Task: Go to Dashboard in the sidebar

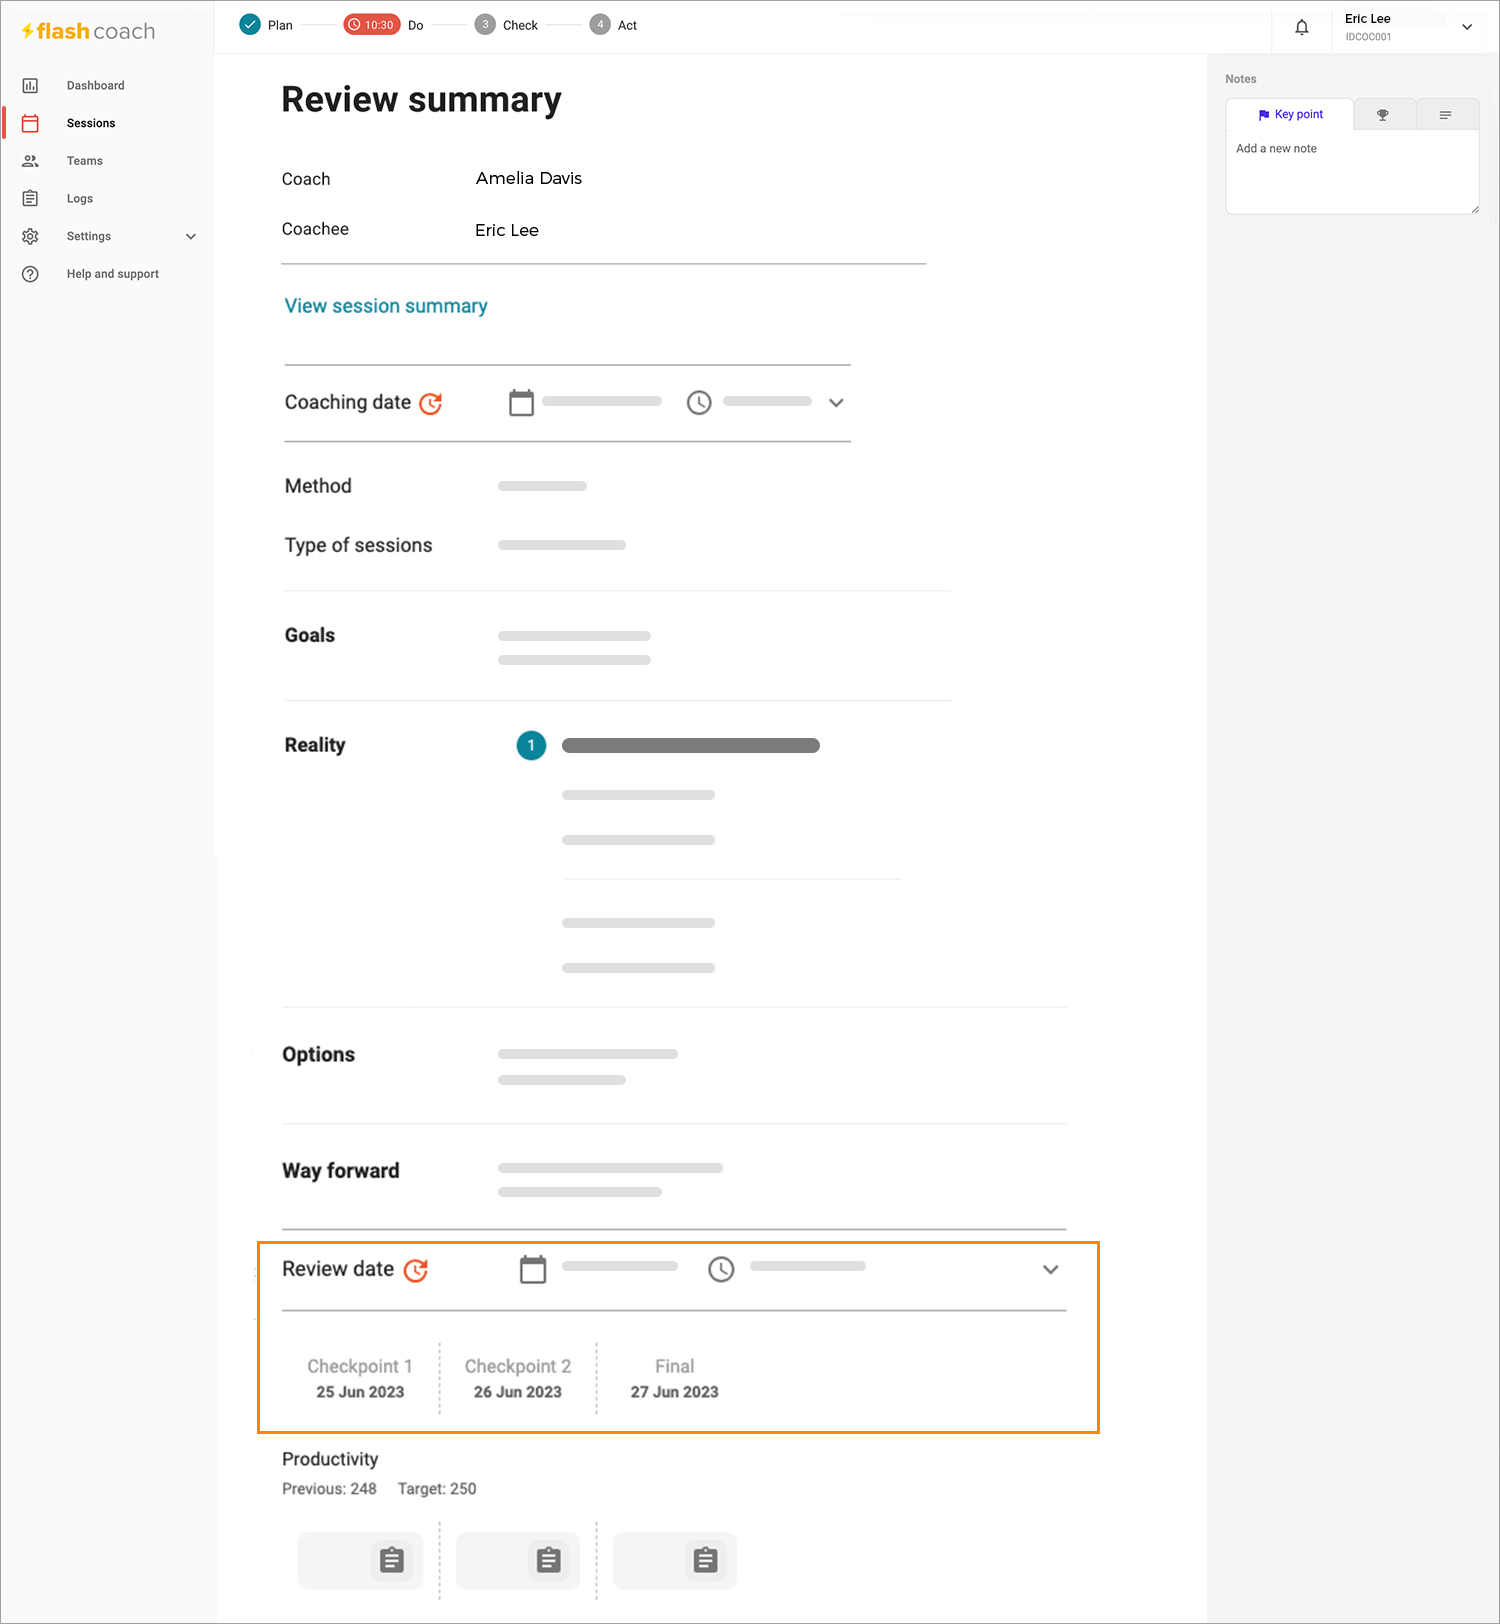Action: pyautogui.click(x=96, y=86)
